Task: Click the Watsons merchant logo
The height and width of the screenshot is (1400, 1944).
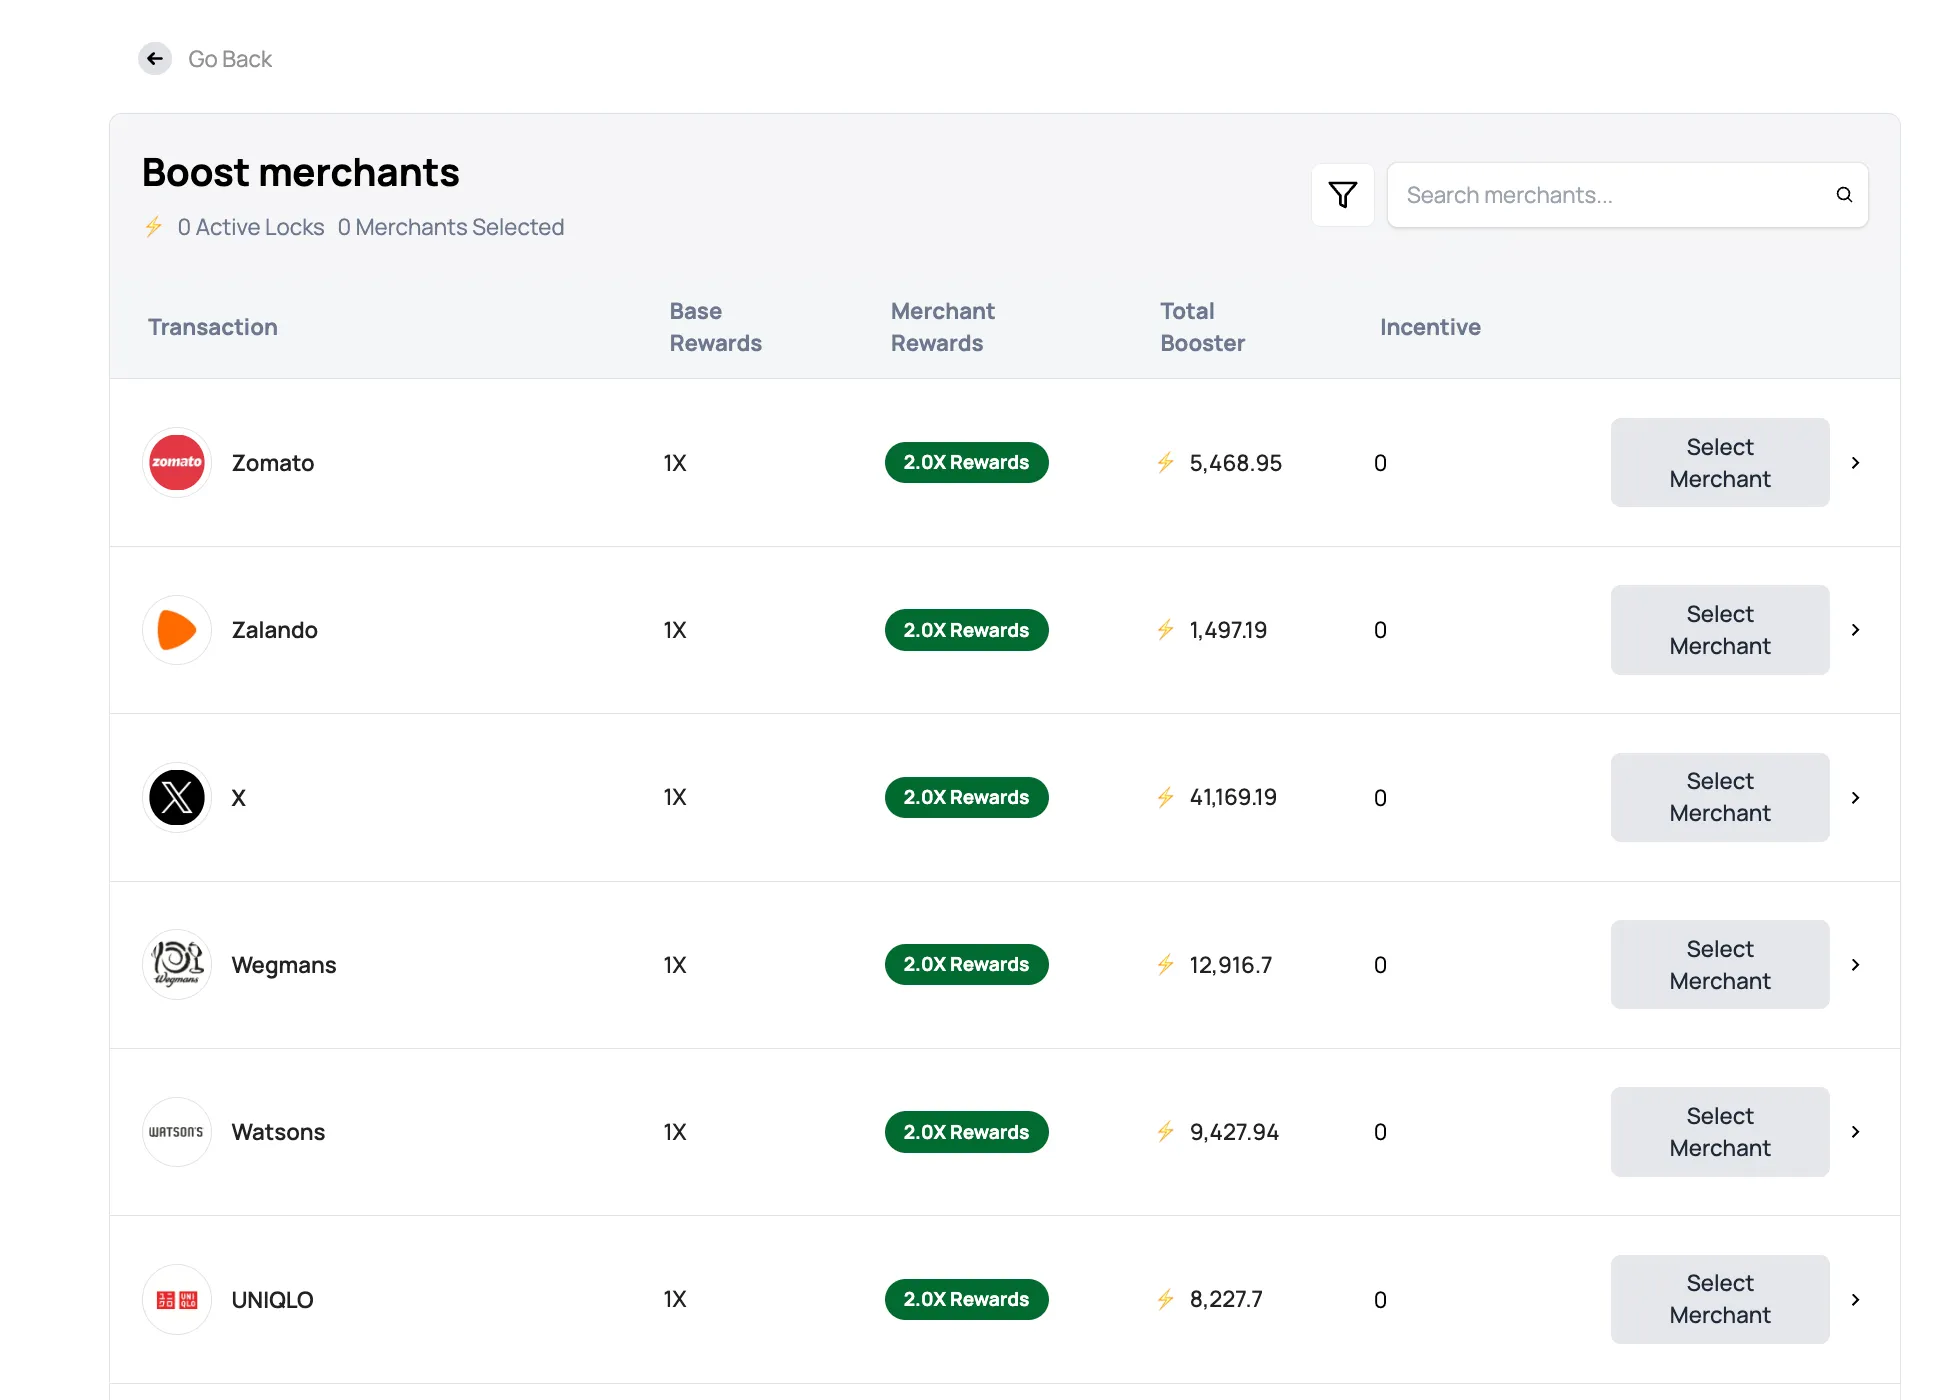Action: click(177, 1131)
